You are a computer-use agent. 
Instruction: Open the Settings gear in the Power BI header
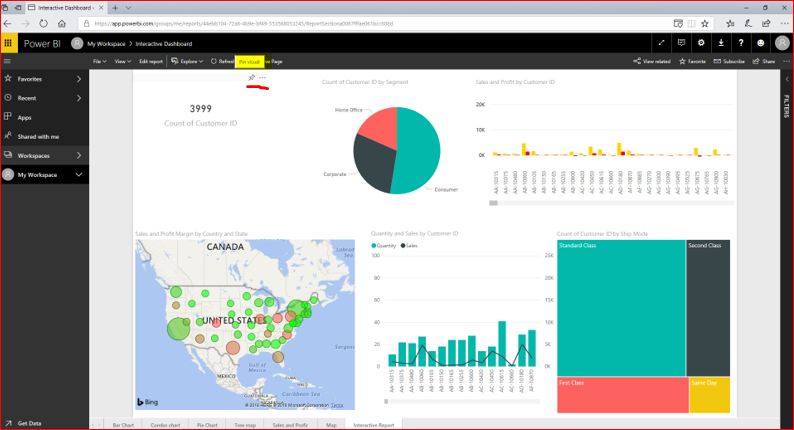701,43
